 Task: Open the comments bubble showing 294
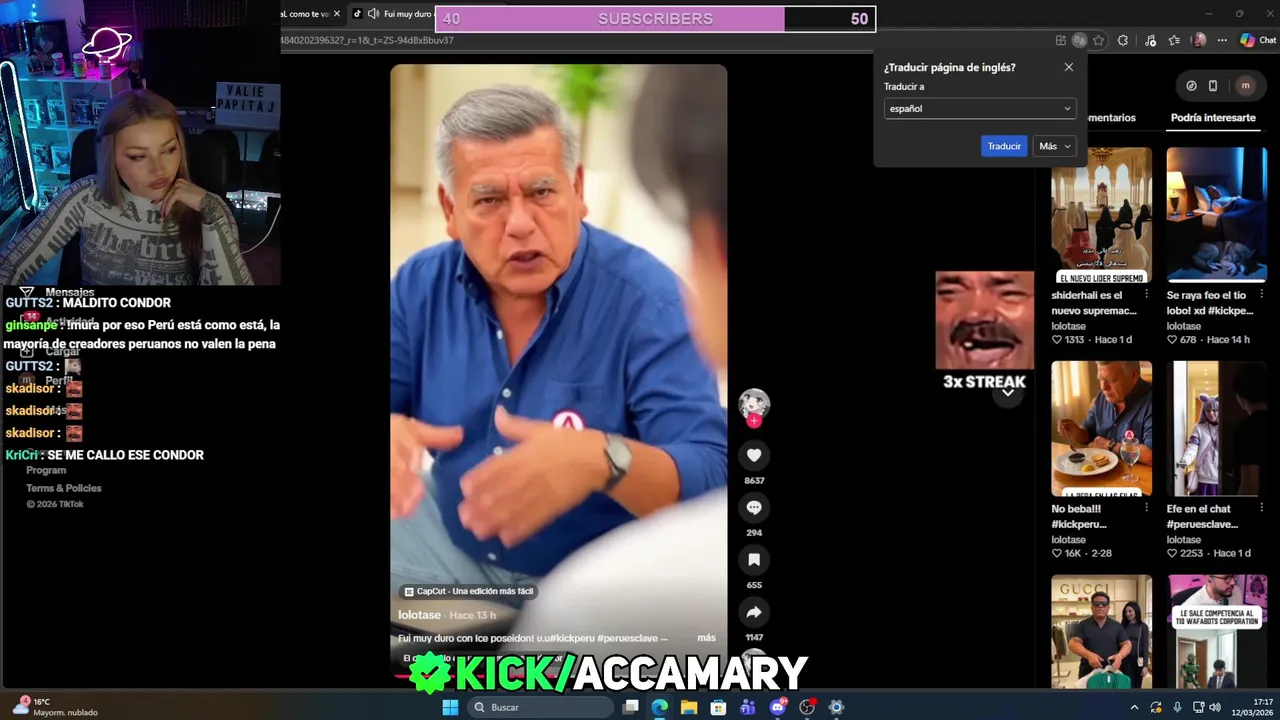[754, 508]
